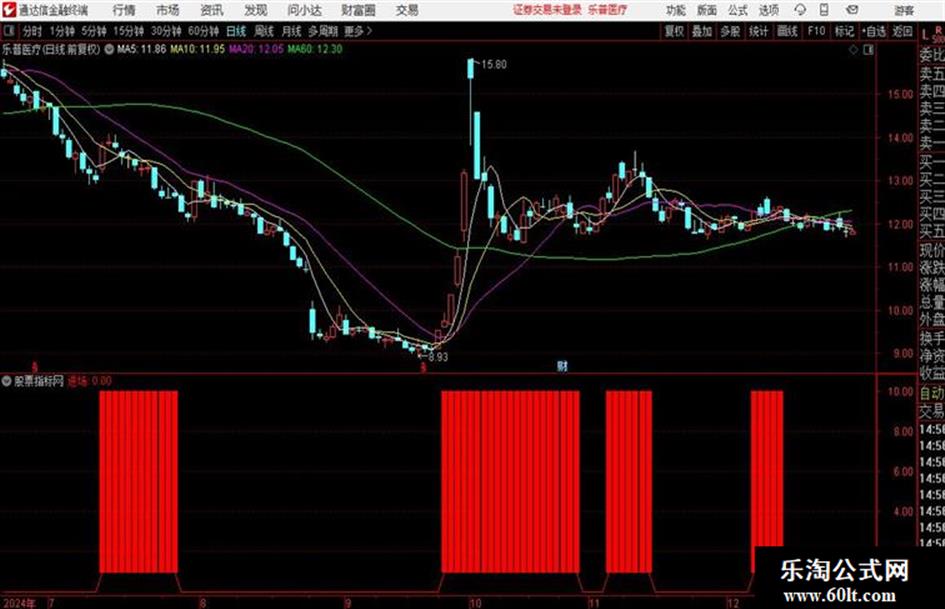The image size is (945, 609).
Task: Click the 多股 multi-stock button
Action: [730, 31]
